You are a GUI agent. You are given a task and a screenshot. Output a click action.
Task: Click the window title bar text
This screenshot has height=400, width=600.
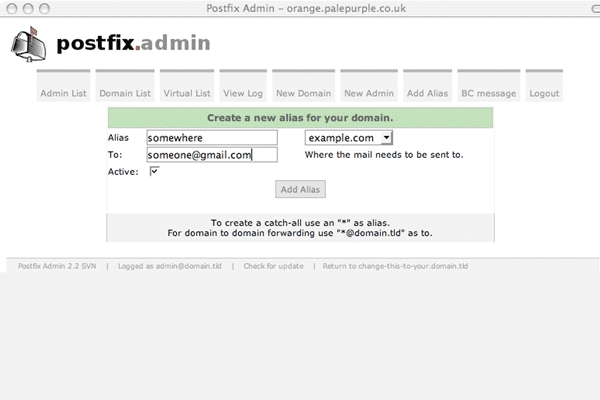[300, 8]
